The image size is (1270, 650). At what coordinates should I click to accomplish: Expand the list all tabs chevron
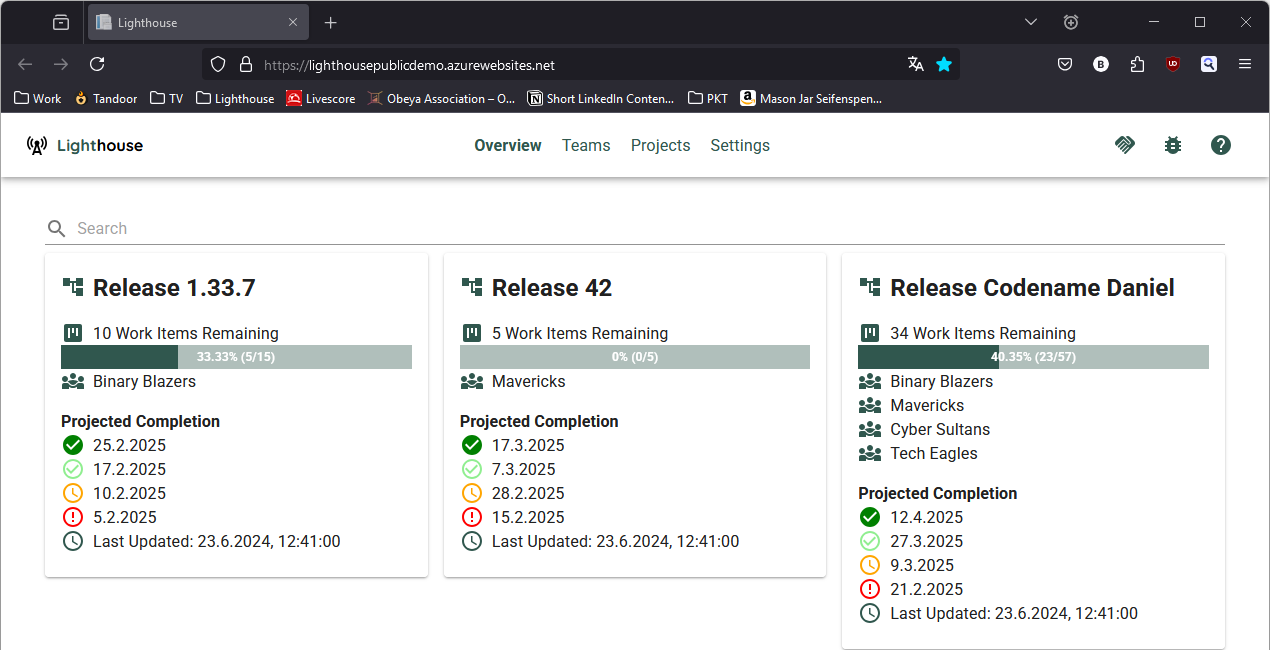pos(1031,22)
